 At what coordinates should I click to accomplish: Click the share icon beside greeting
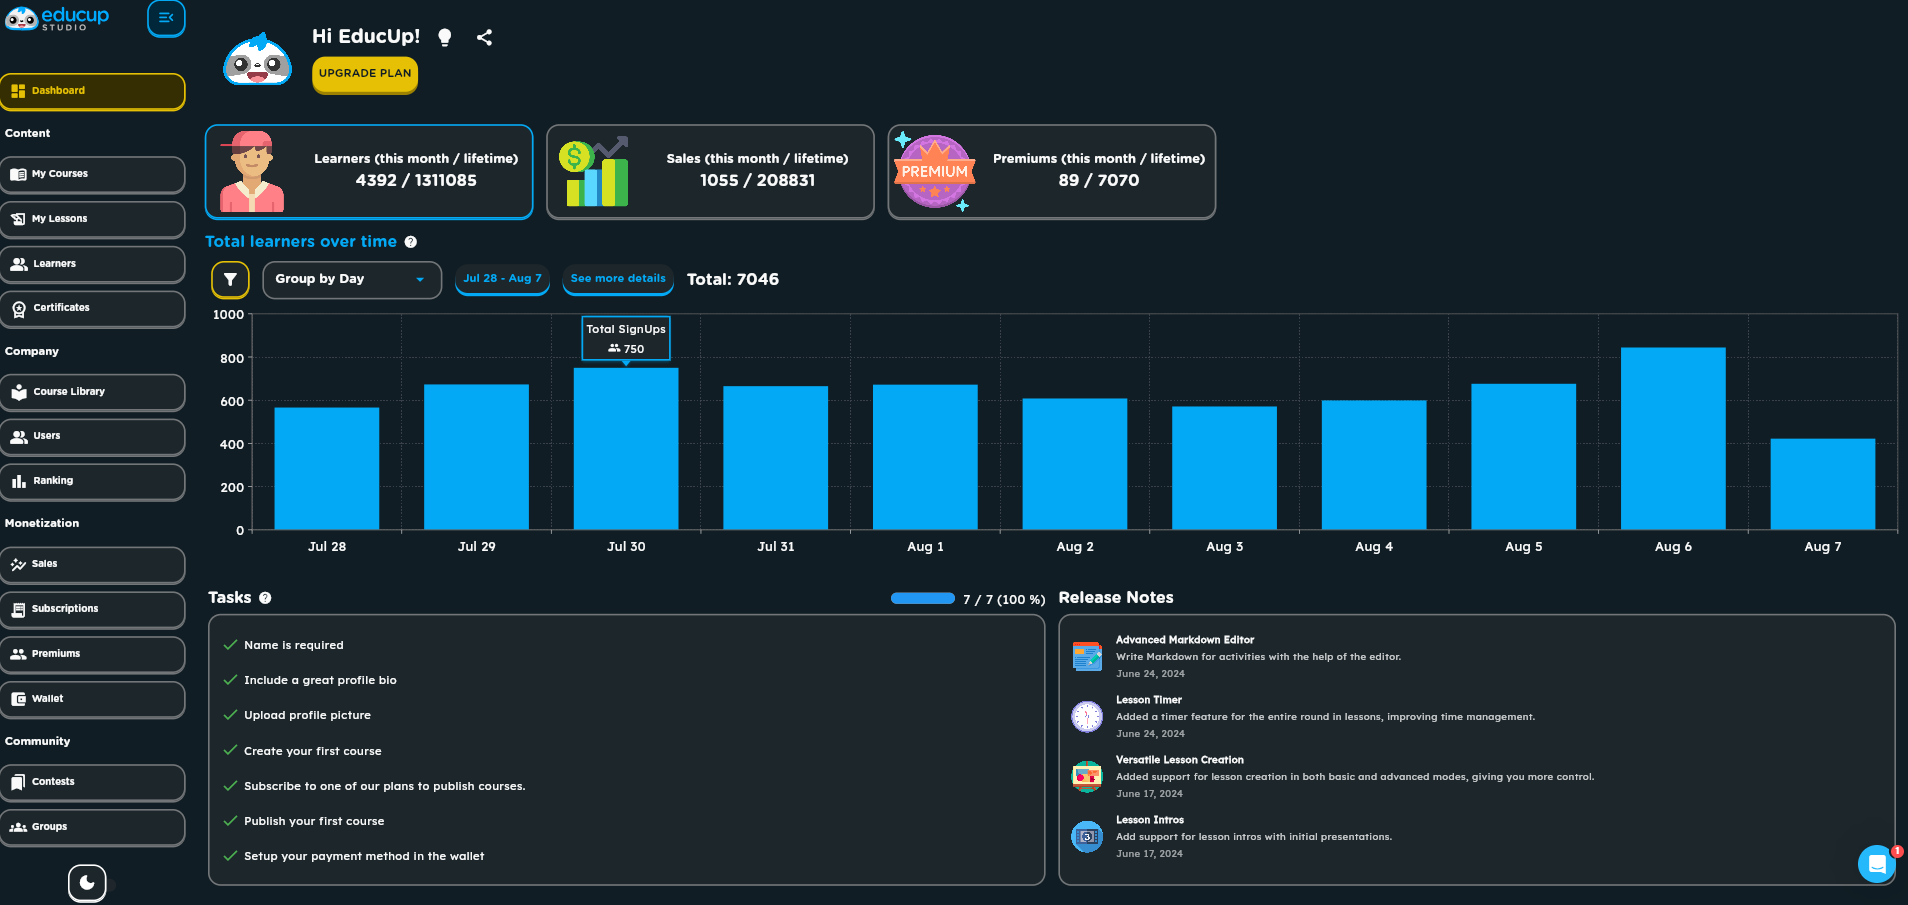[485, 37]
